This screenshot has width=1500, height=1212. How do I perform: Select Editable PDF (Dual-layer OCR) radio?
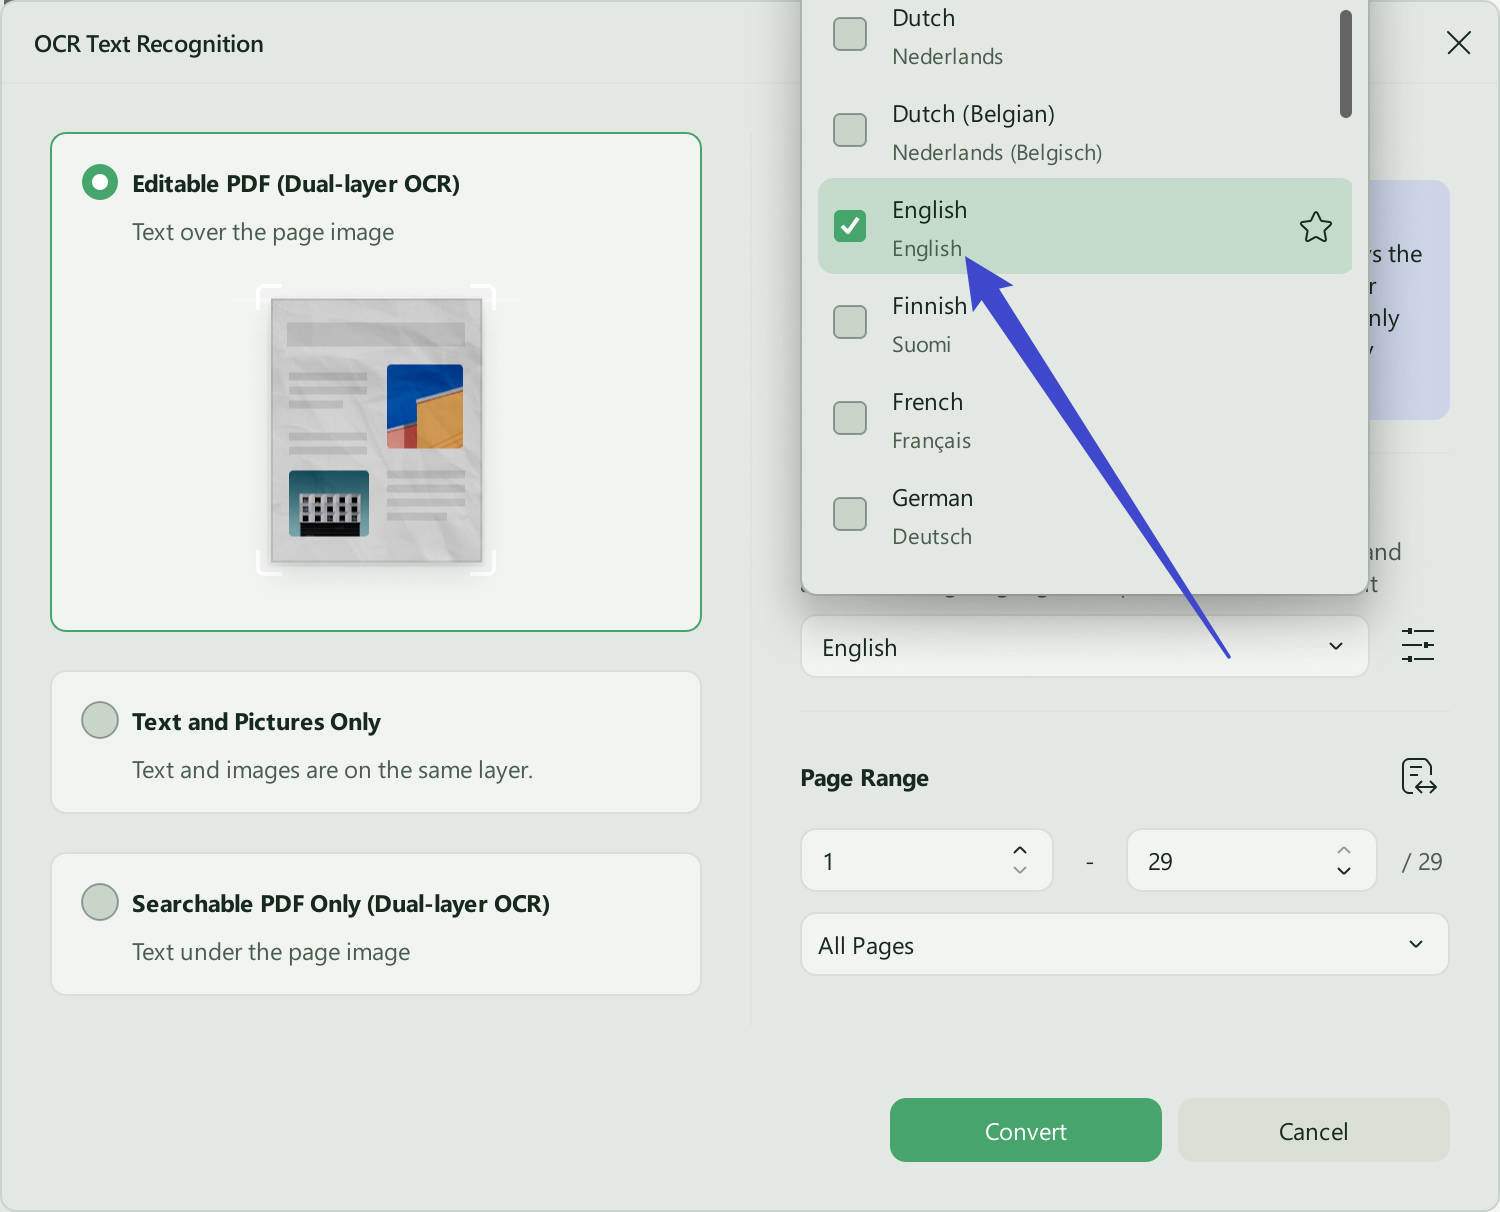100,182
